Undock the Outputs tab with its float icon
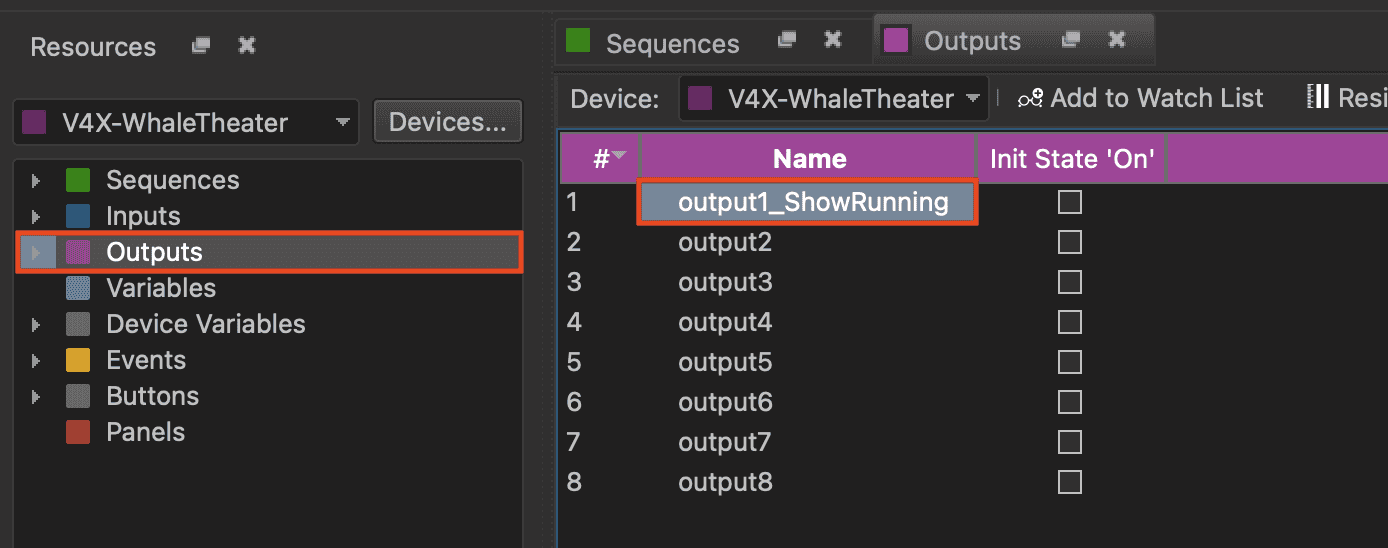Screen dimensions: 1388x548 (1071, 40)
